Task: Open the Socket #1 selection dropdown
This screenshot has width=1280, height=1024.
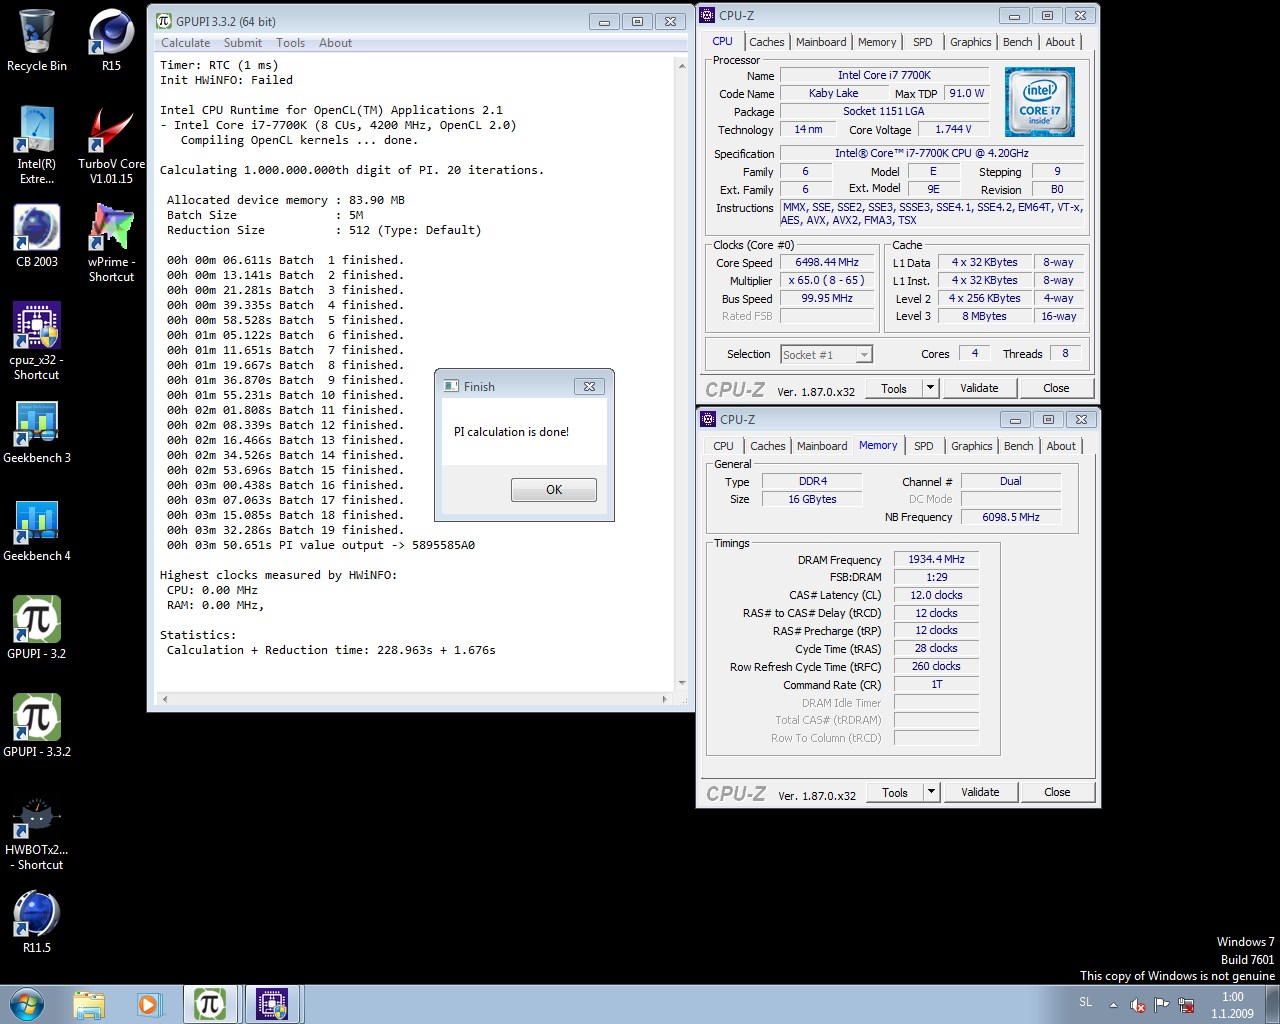Action: point(826,354)
